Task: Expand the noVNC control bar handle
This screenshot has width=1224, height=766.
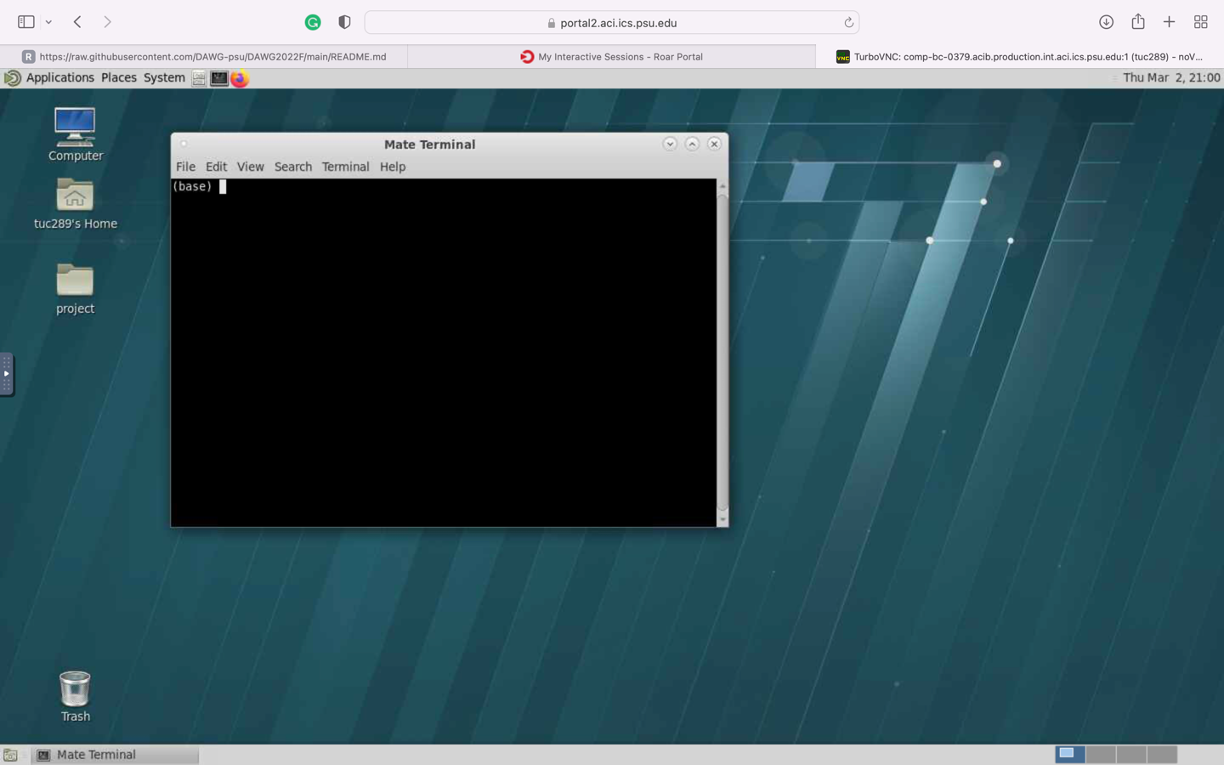Action: 6,374
